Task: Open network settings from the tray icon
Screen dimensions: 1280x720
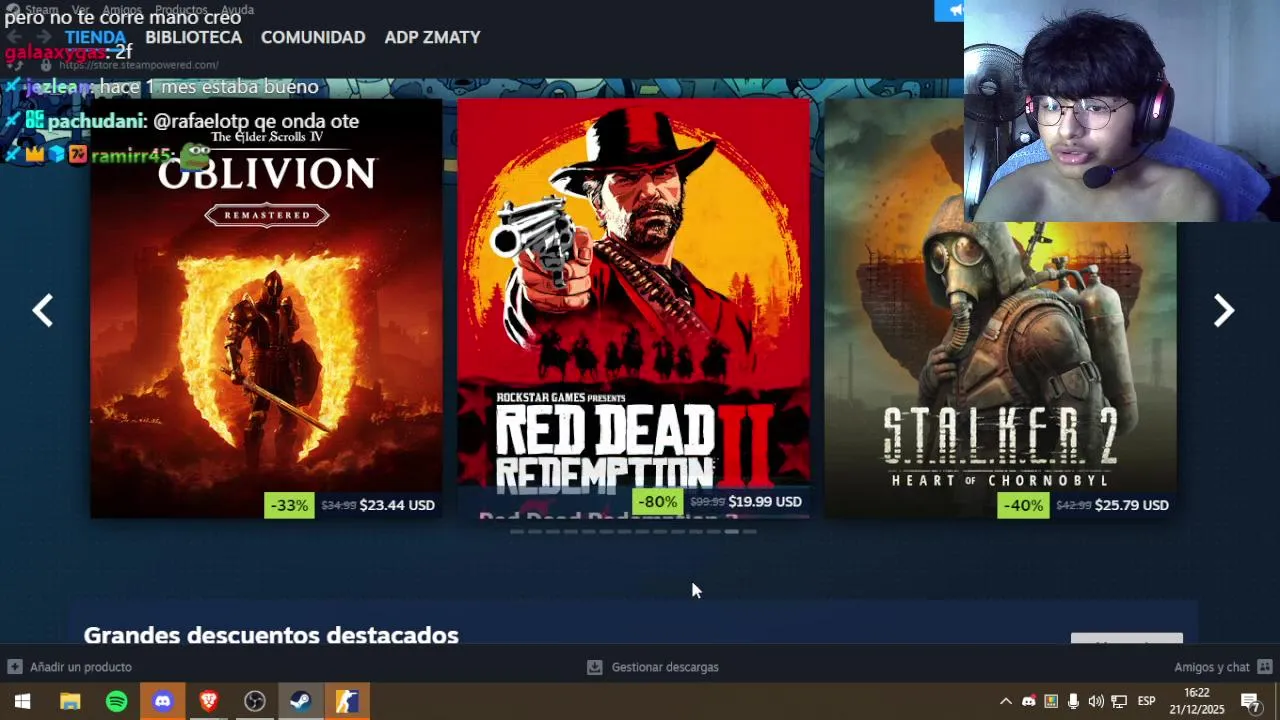Action: 1119,701
